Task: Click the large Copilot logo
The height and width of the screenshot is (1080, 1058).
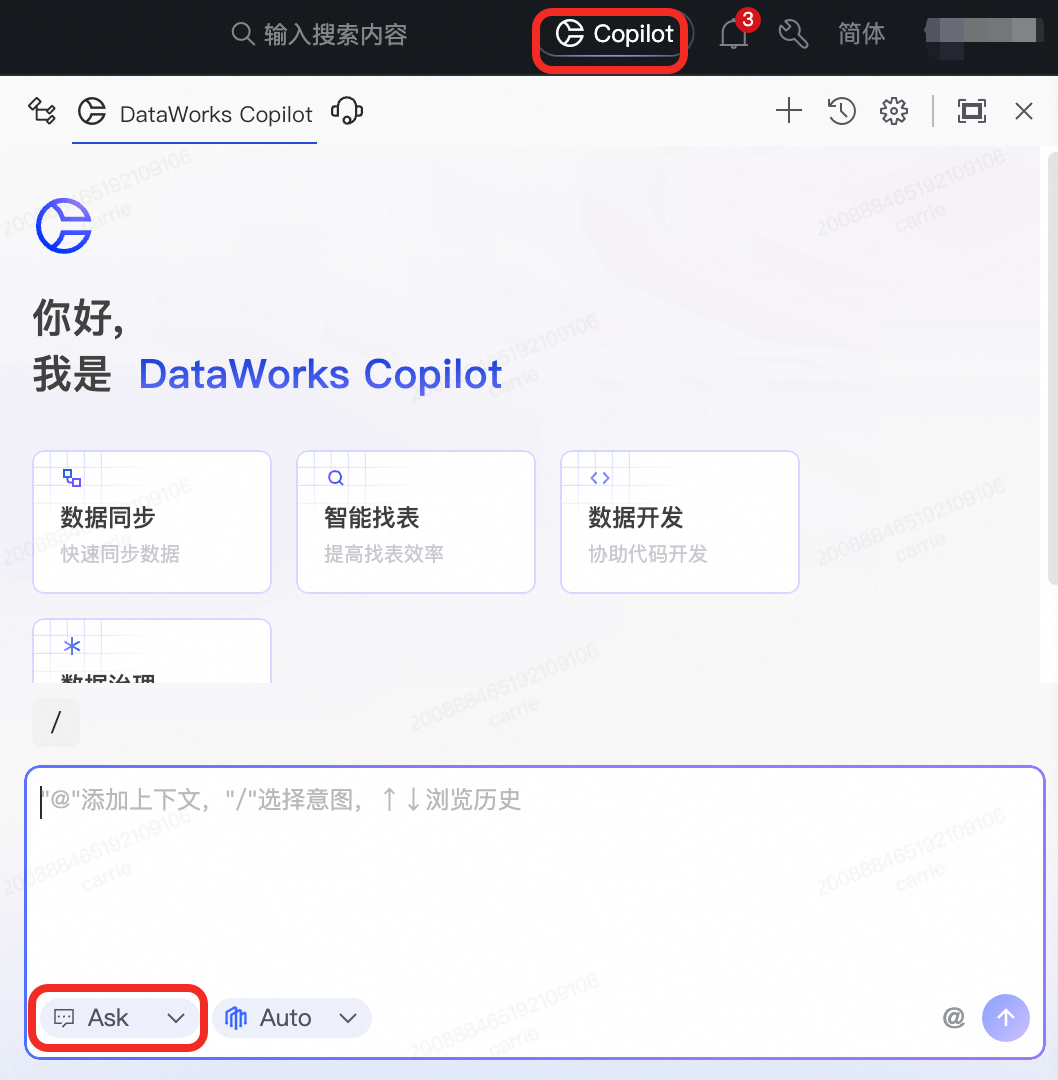Action: click(x=64, y=226)
